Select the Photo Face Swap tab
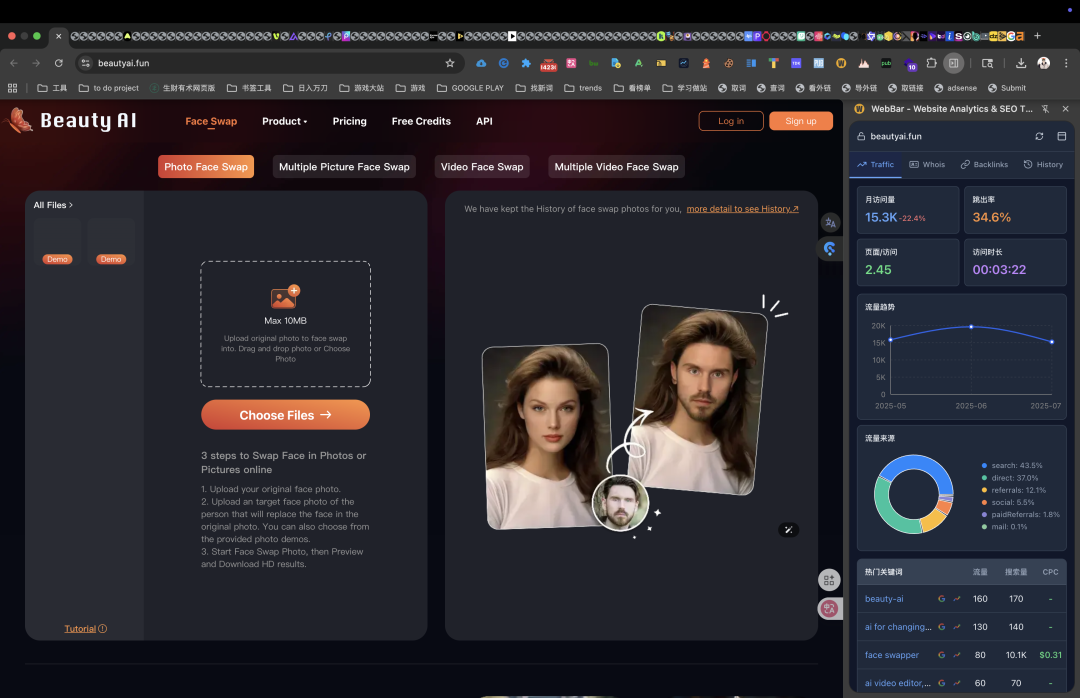This screenshot has width=1080, height=698. pos(206,167)
